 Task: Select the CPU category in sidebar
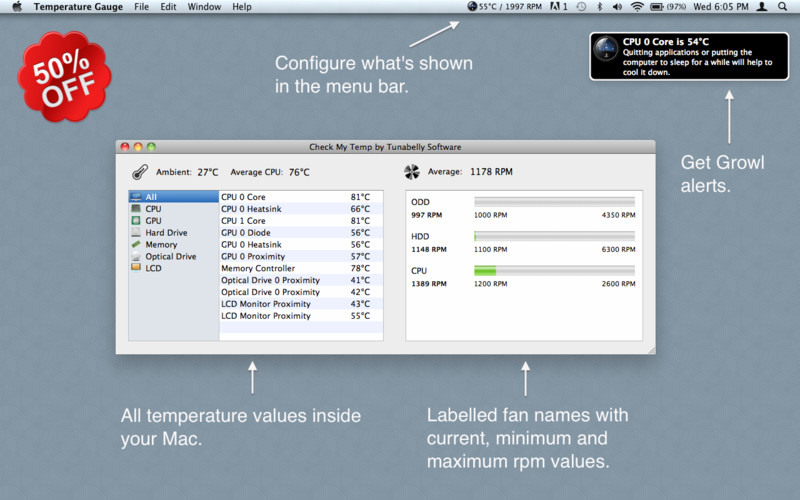(x=153, y=208)
